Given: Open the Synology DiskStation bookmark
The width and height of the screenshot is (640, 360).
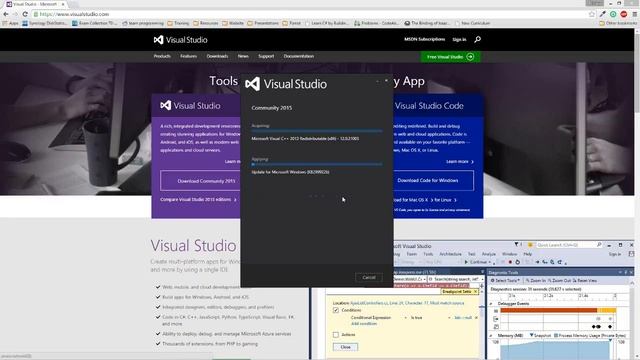Looking at the screenshot, I should (45, 23).
